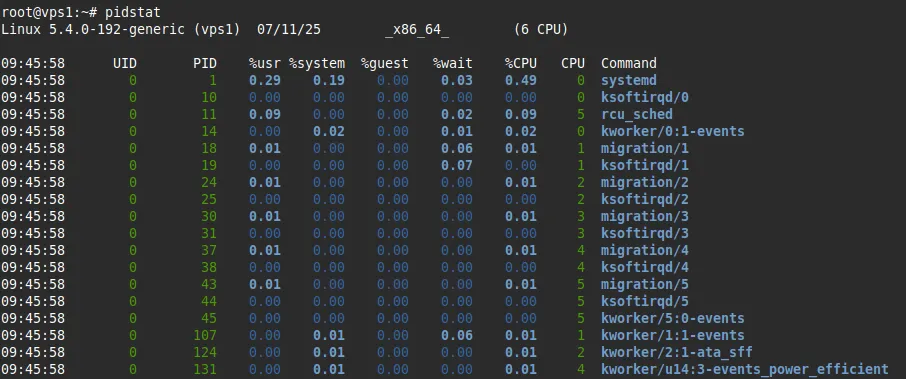Click the migration/2 command name
The width and height of the screenshot is (906, 379).
(645, 183)
